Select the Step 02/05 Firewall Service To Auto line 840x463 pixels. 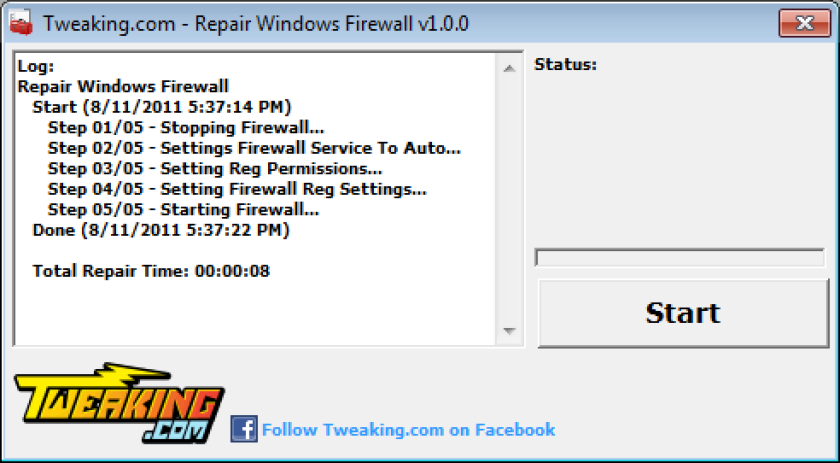[x=254, y=148]
